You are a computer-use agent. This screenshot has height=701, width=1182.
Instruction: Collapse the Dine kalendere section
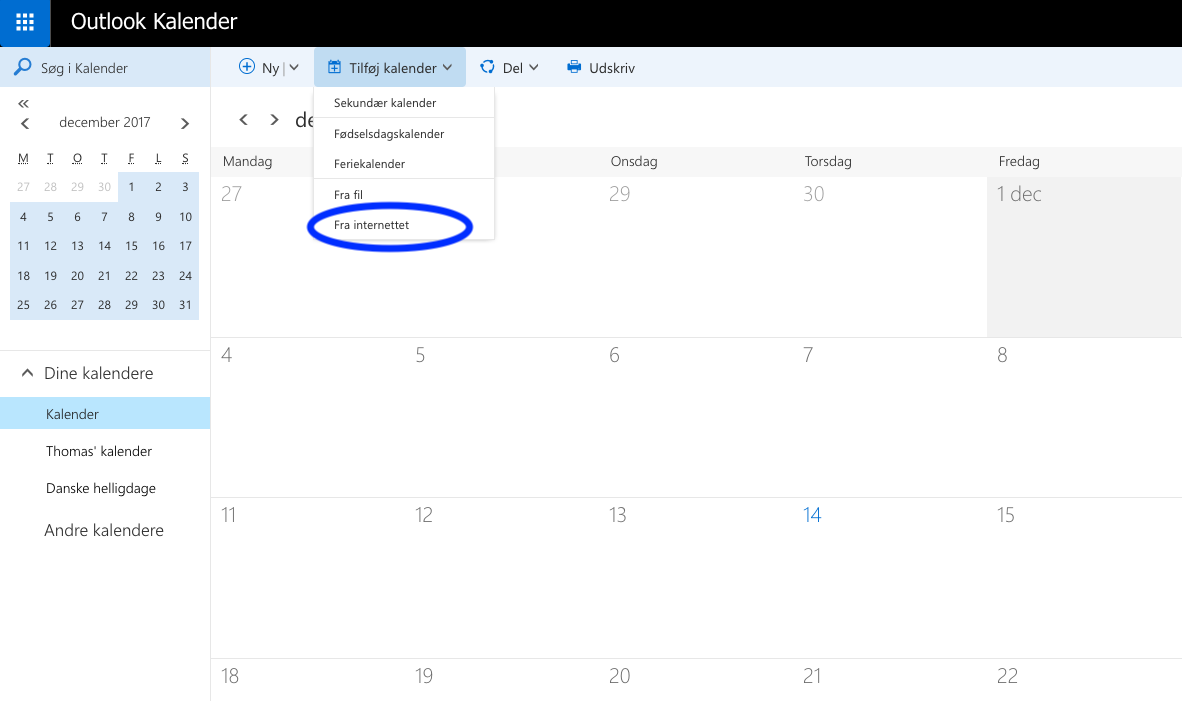coord(26,373)
